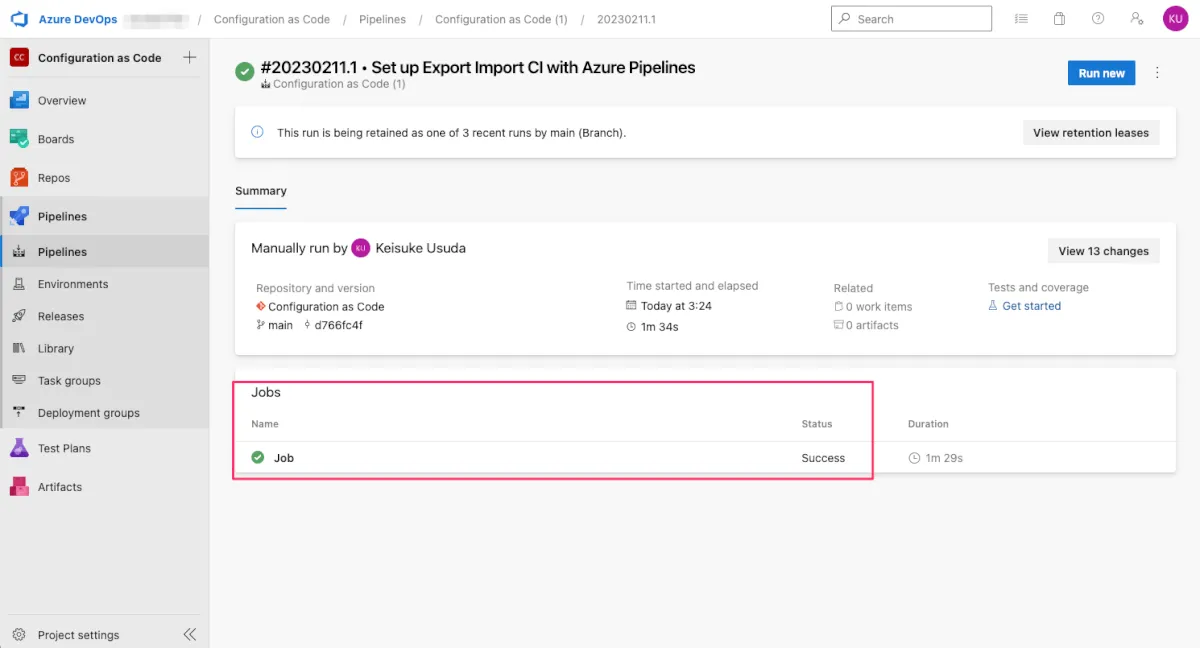Click the Get started link

1031,306
